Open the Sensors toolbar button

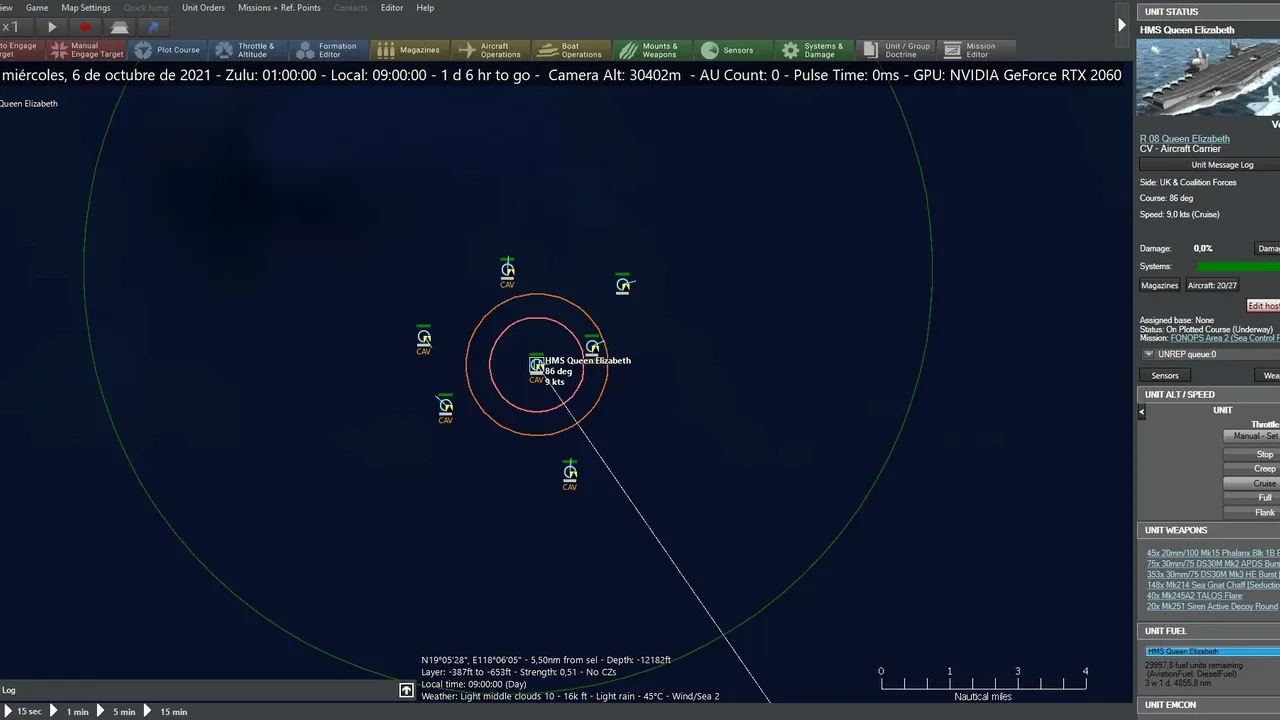[x=729, y=50]
